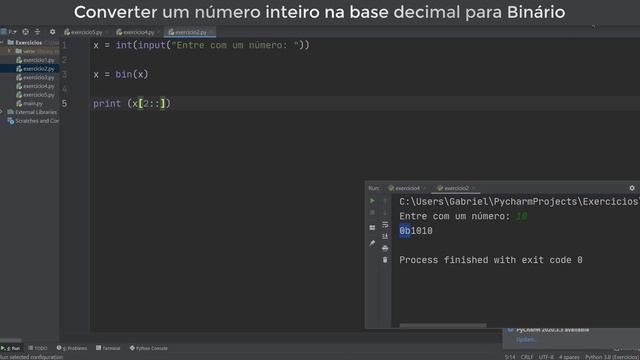Image resolution: width=640 pixels, height=360 pixels.
Task: Click the restore layout icon in Run panel
Action: tap(372, 228)
